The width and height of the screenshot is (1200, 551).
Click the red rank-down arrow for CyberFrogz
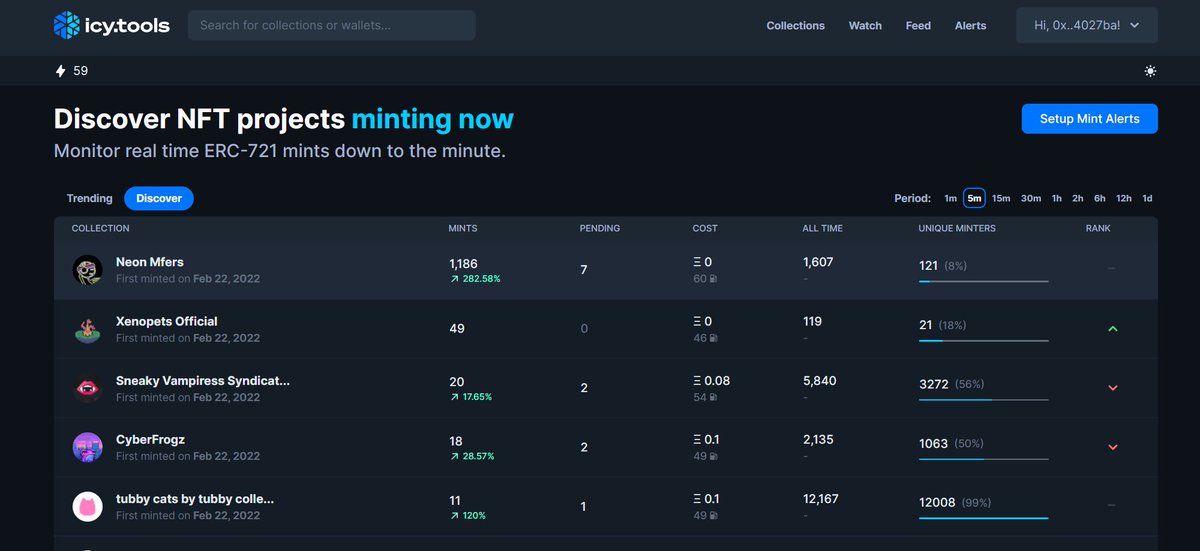click(1113, 447)
